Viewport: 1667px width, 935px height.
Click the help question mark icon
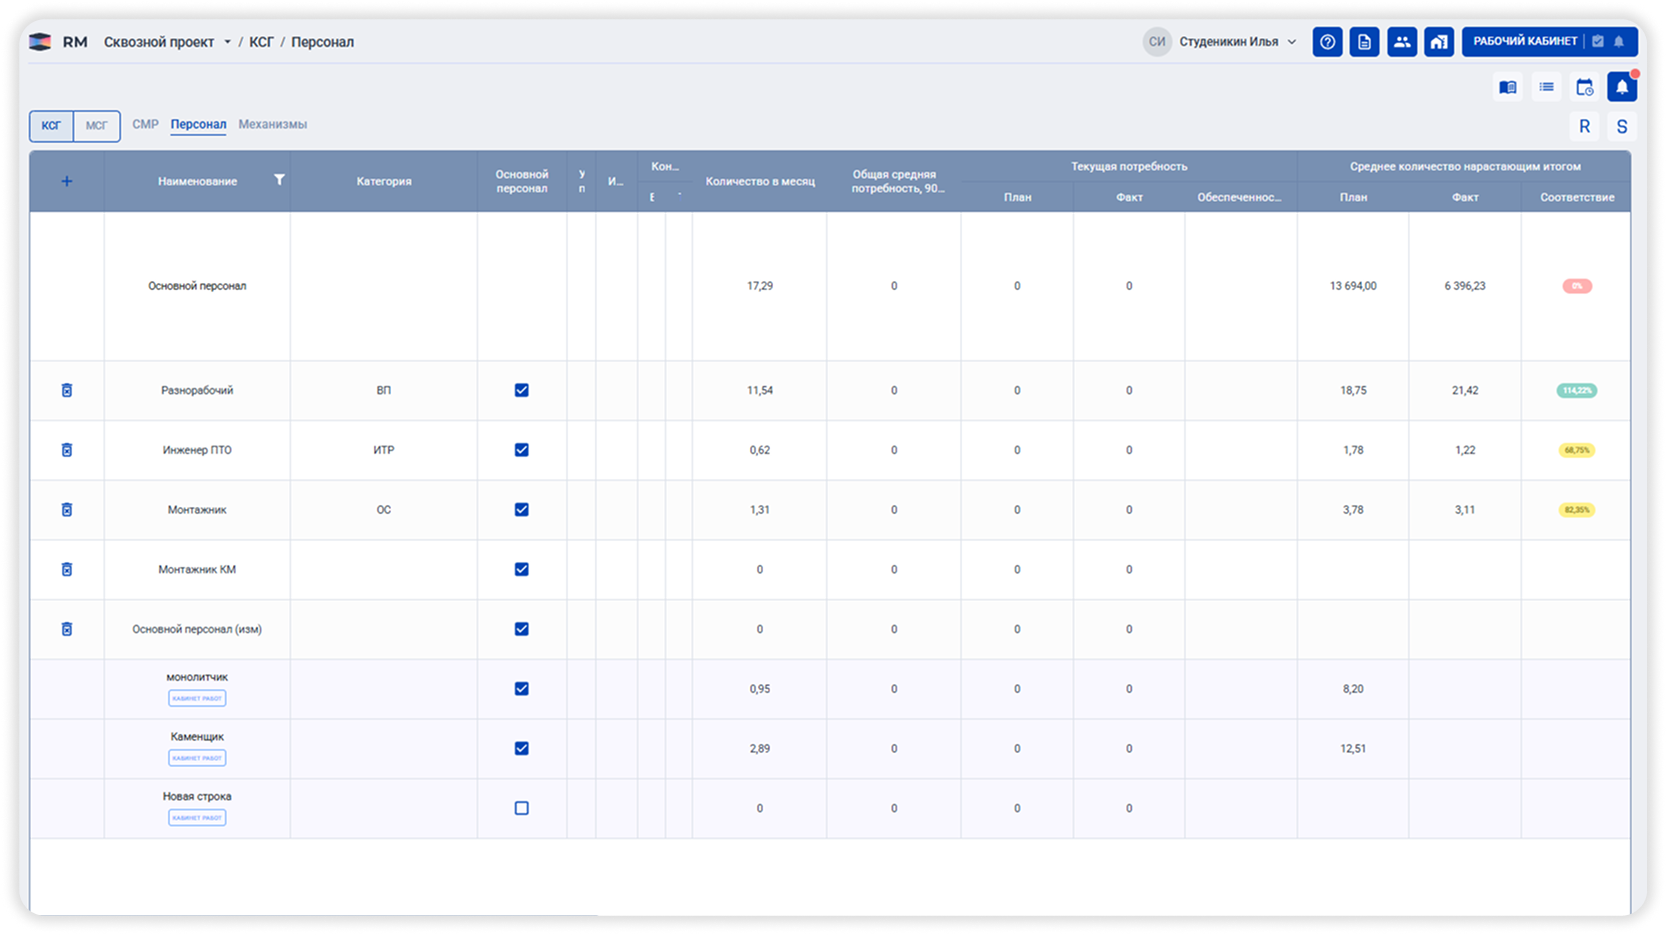pyautogui.click(x=1327, y=42)
